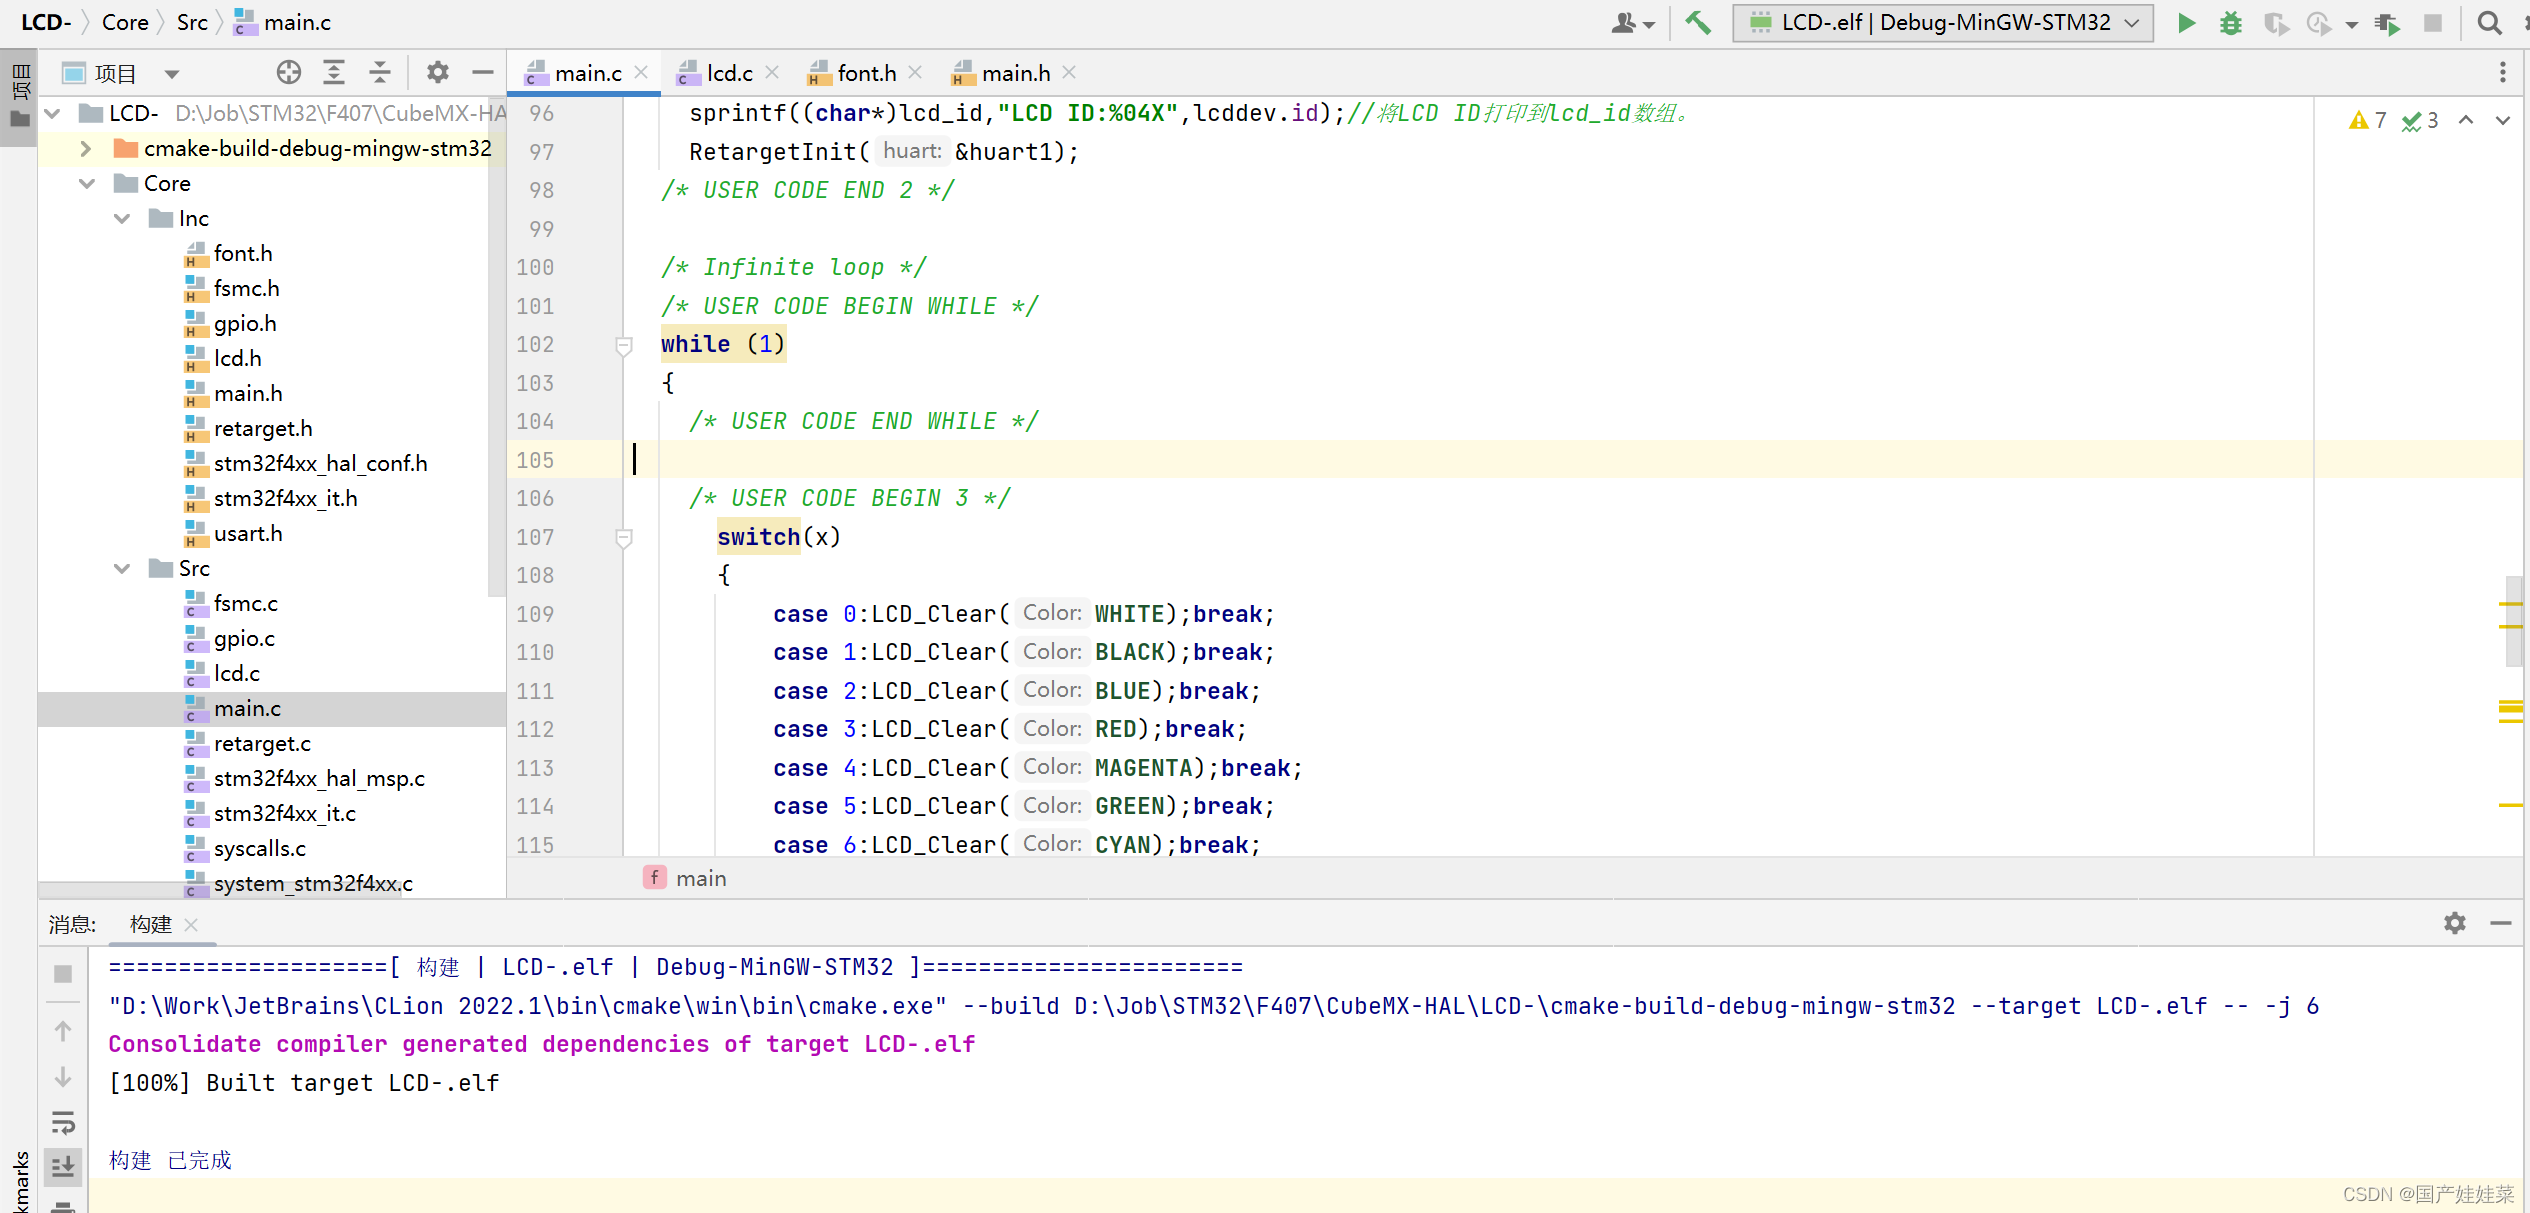
Task: Expand all items in project tree
Action: tap(334, 72)
